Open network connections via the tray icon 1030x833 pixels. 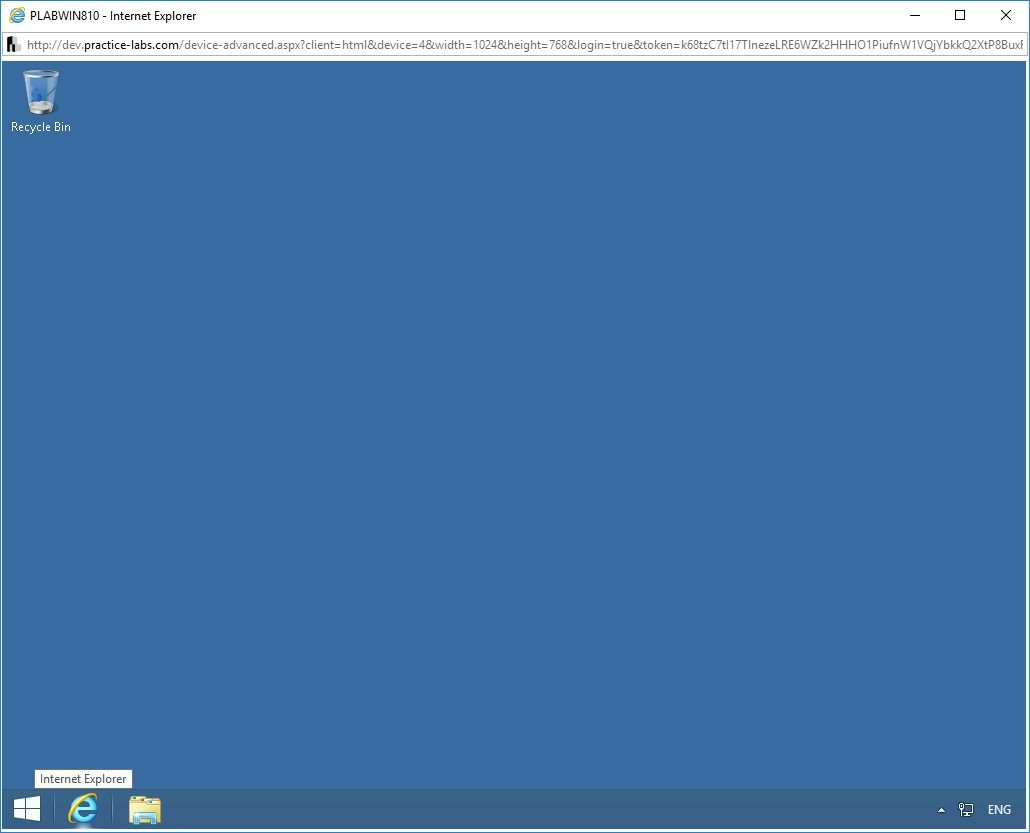965,809
